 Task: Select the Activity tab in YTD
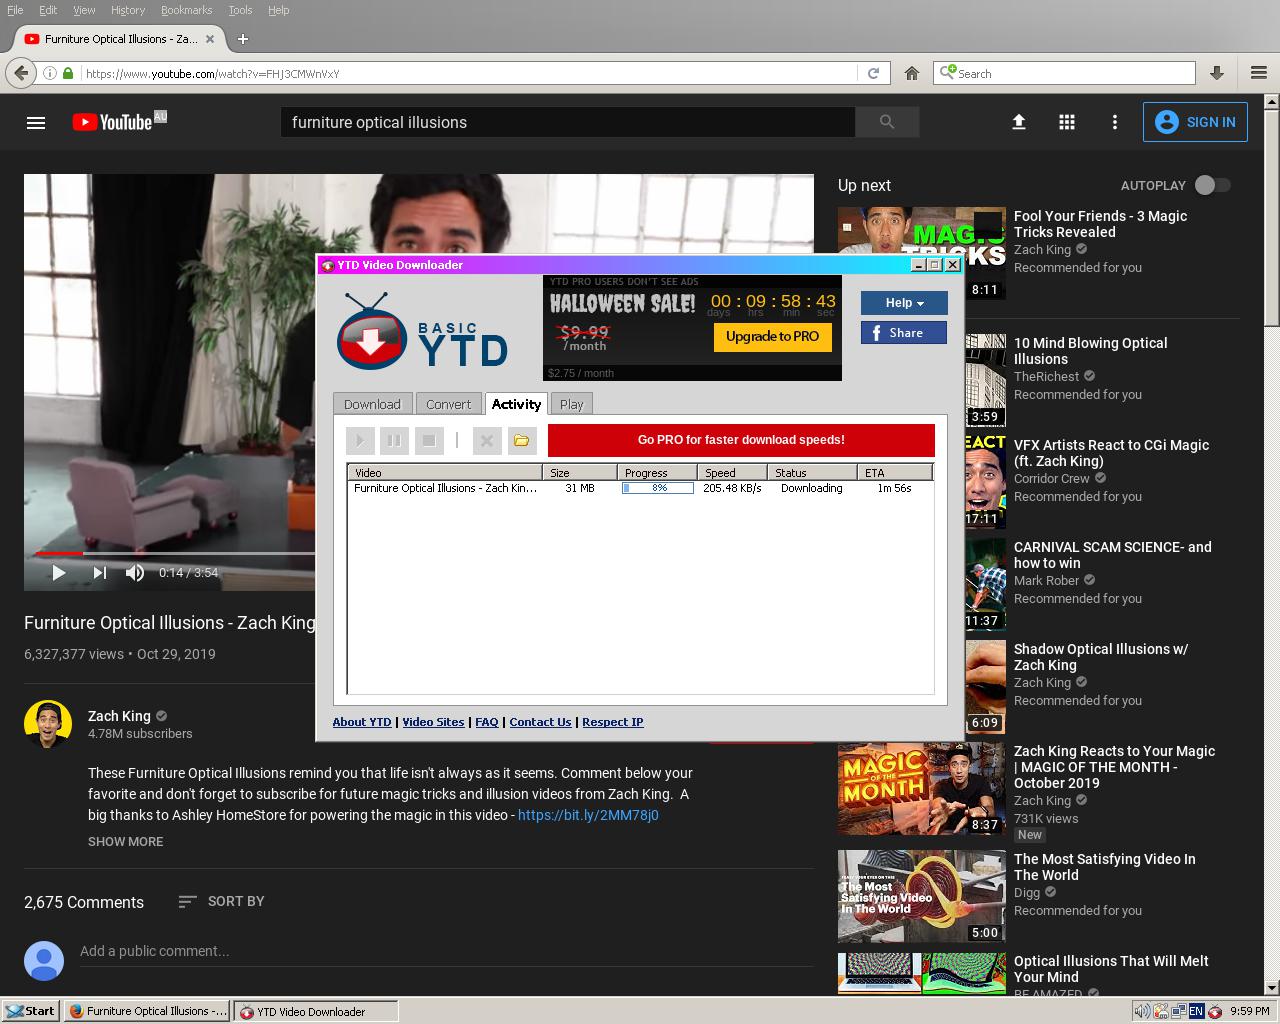(516, 403)
